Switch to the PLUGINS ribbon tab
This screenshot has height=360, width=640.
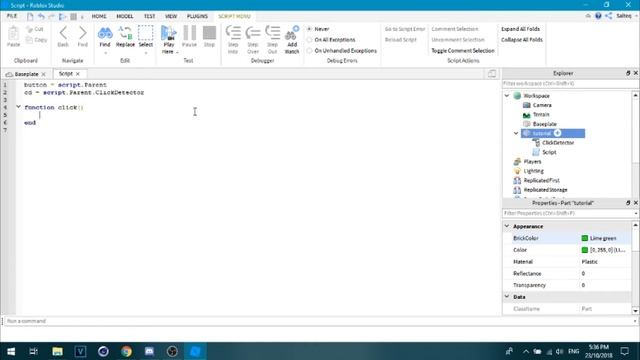click(x=197, y=16)
